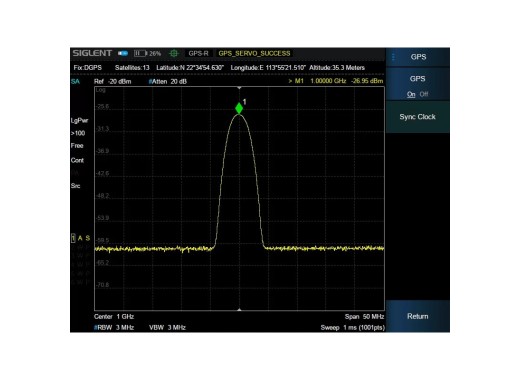Viewport: 520px width, 380px height.
Task: Click the Free trigger label
Action: click(x=77, y=146)
